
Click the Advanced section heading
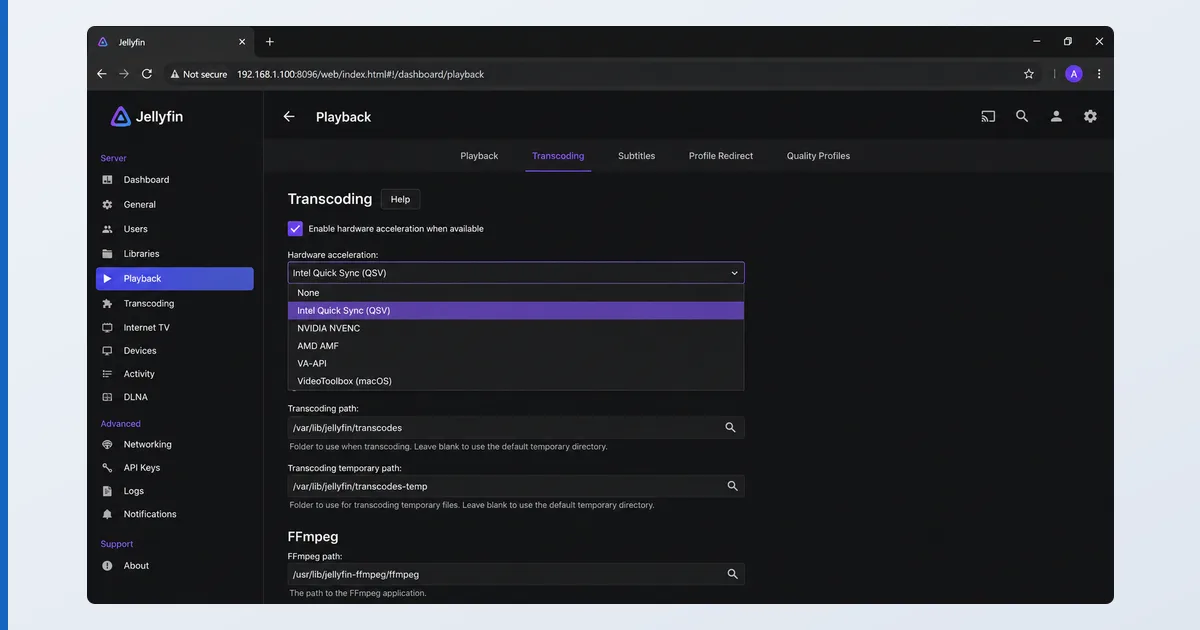pyautogui.click(x=121, y=424)
